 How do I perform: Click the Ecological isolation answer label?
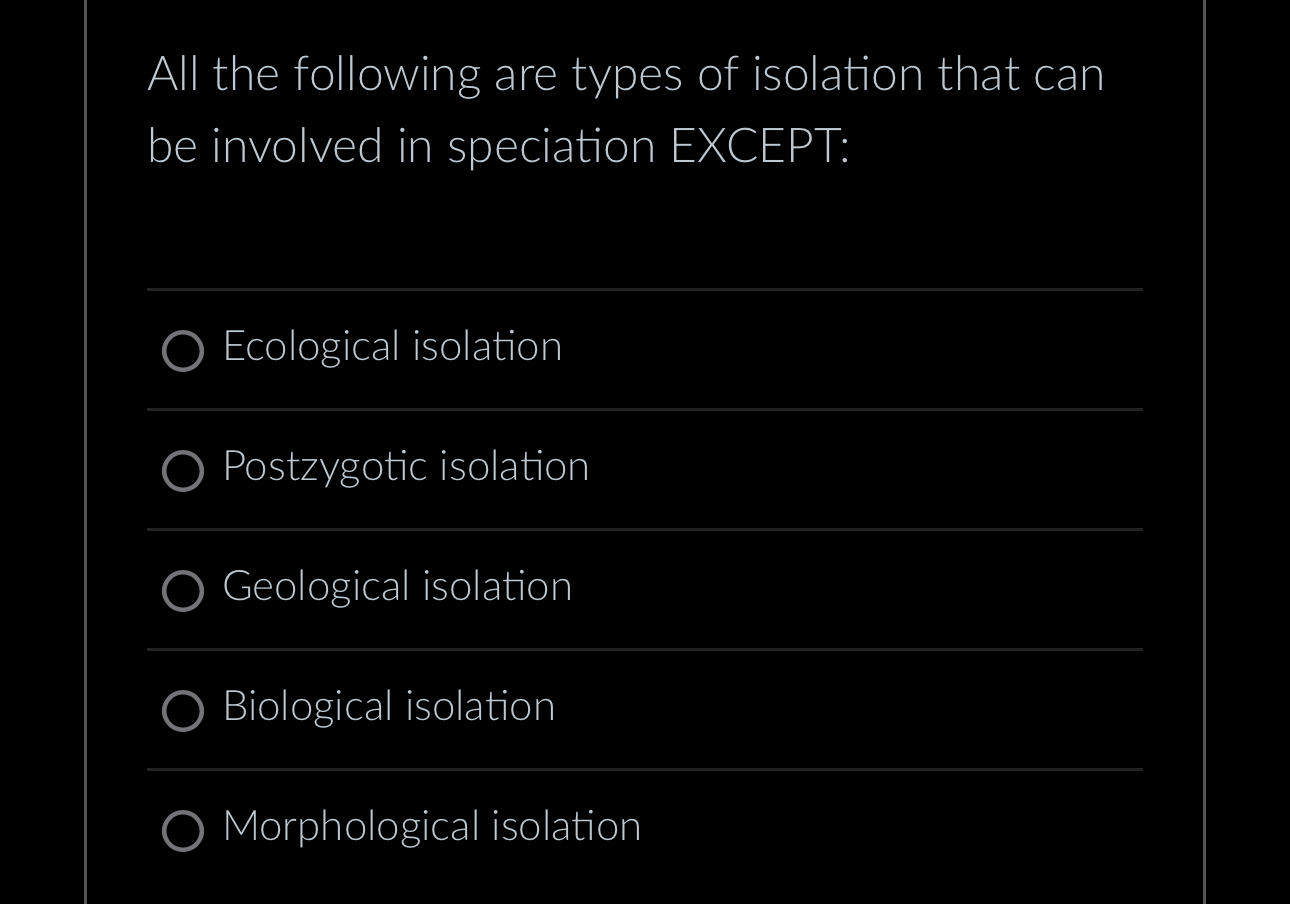pyautogui.click(x=392, y=347)
